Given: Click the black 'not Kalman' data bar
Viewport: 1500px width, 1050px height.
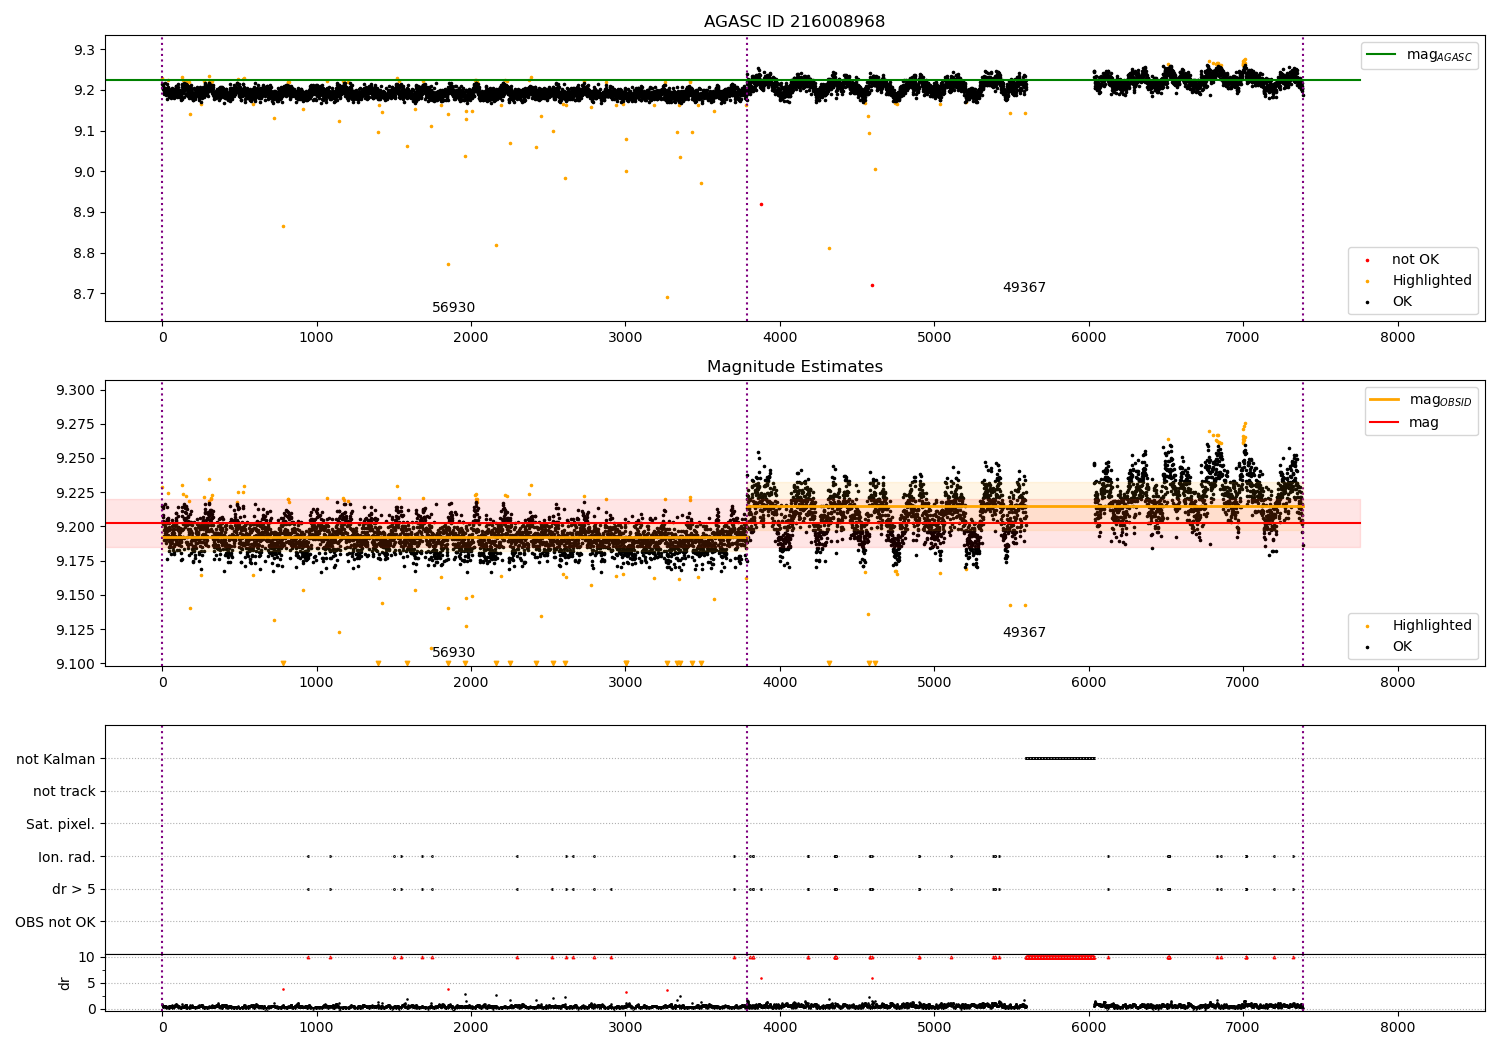Looking at the screenshot, I should pos(1060,758).
